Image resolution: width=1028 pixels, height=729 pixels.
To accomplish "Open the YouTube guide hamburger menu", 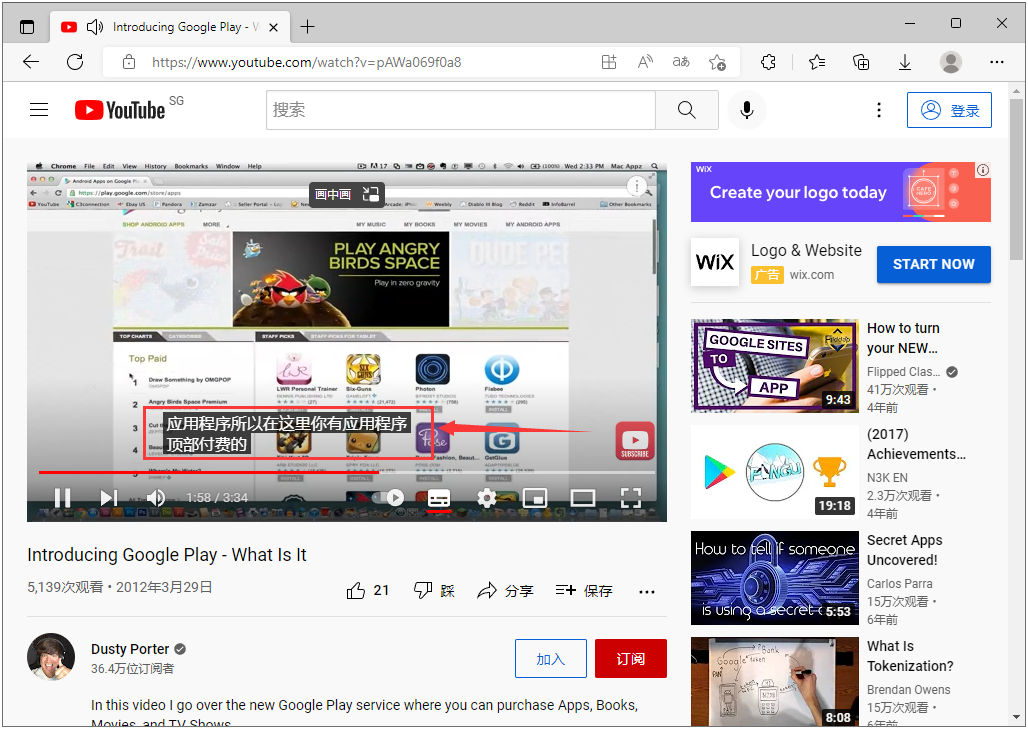I will (x=39, y=109).
